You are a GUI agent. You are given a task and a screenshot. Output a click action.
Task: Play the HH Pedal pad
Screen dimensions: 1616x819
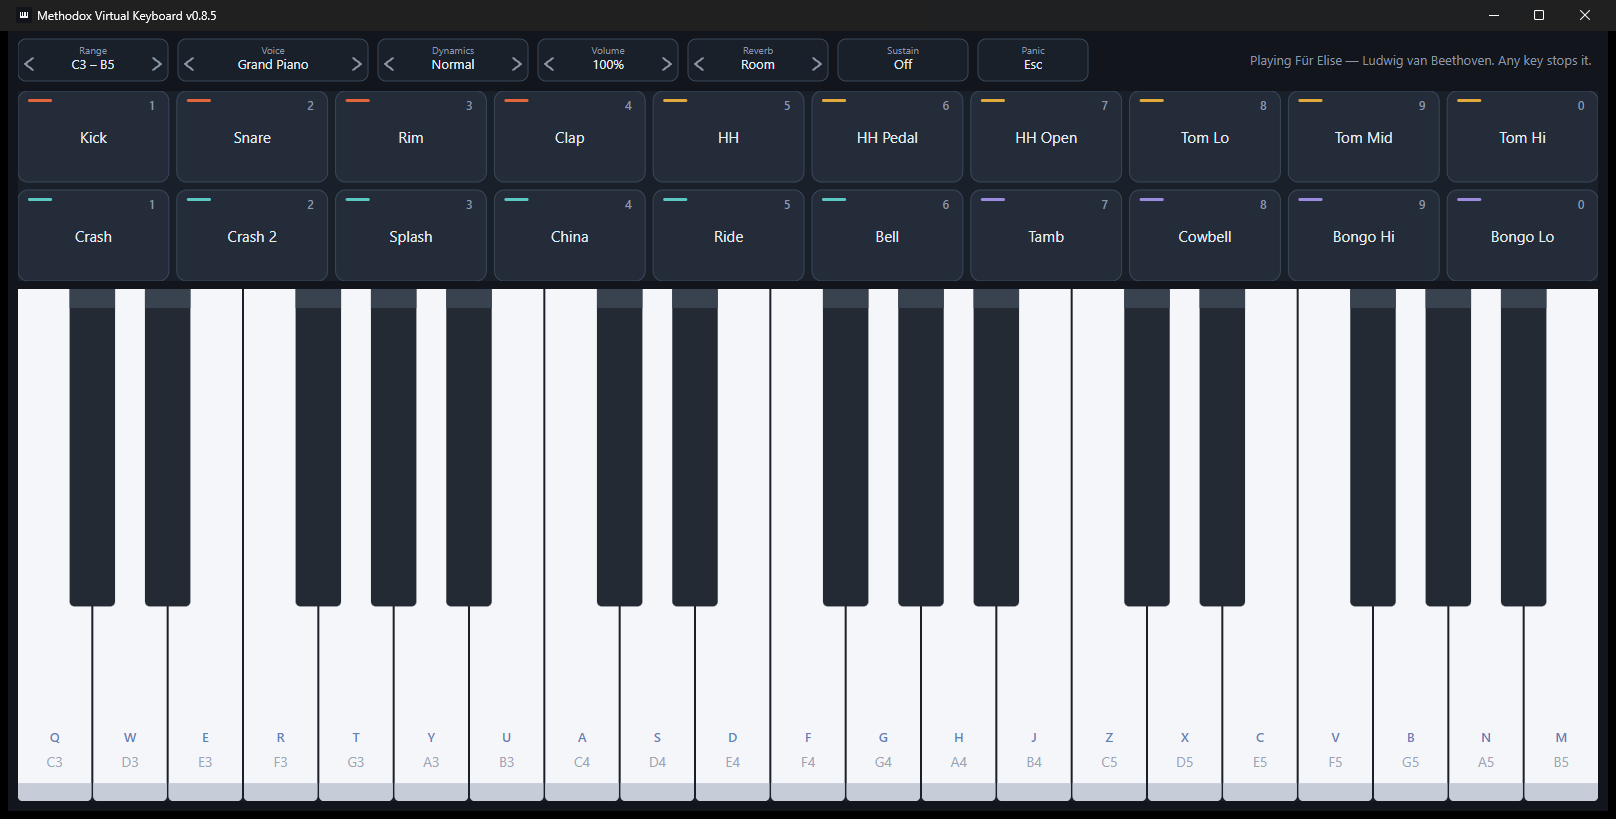tap(887, 137)
